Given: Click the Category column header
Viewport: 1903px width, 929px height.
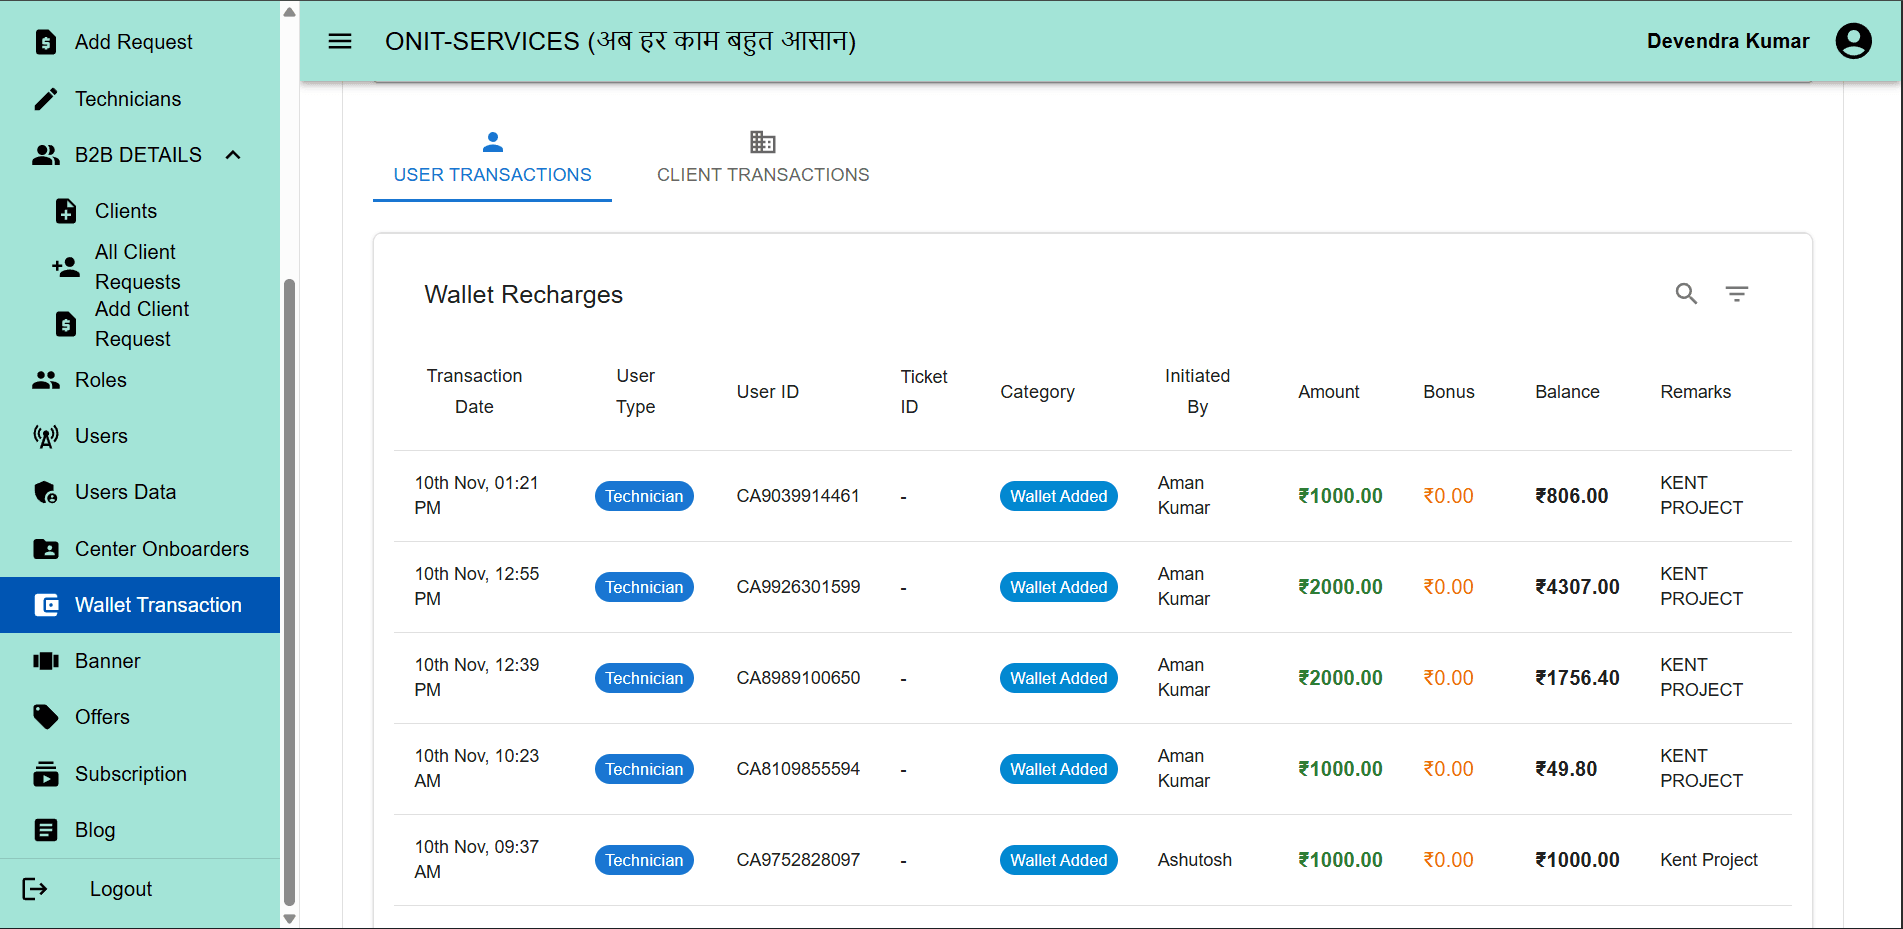Looking at the screenshot, I should 1037,392.
